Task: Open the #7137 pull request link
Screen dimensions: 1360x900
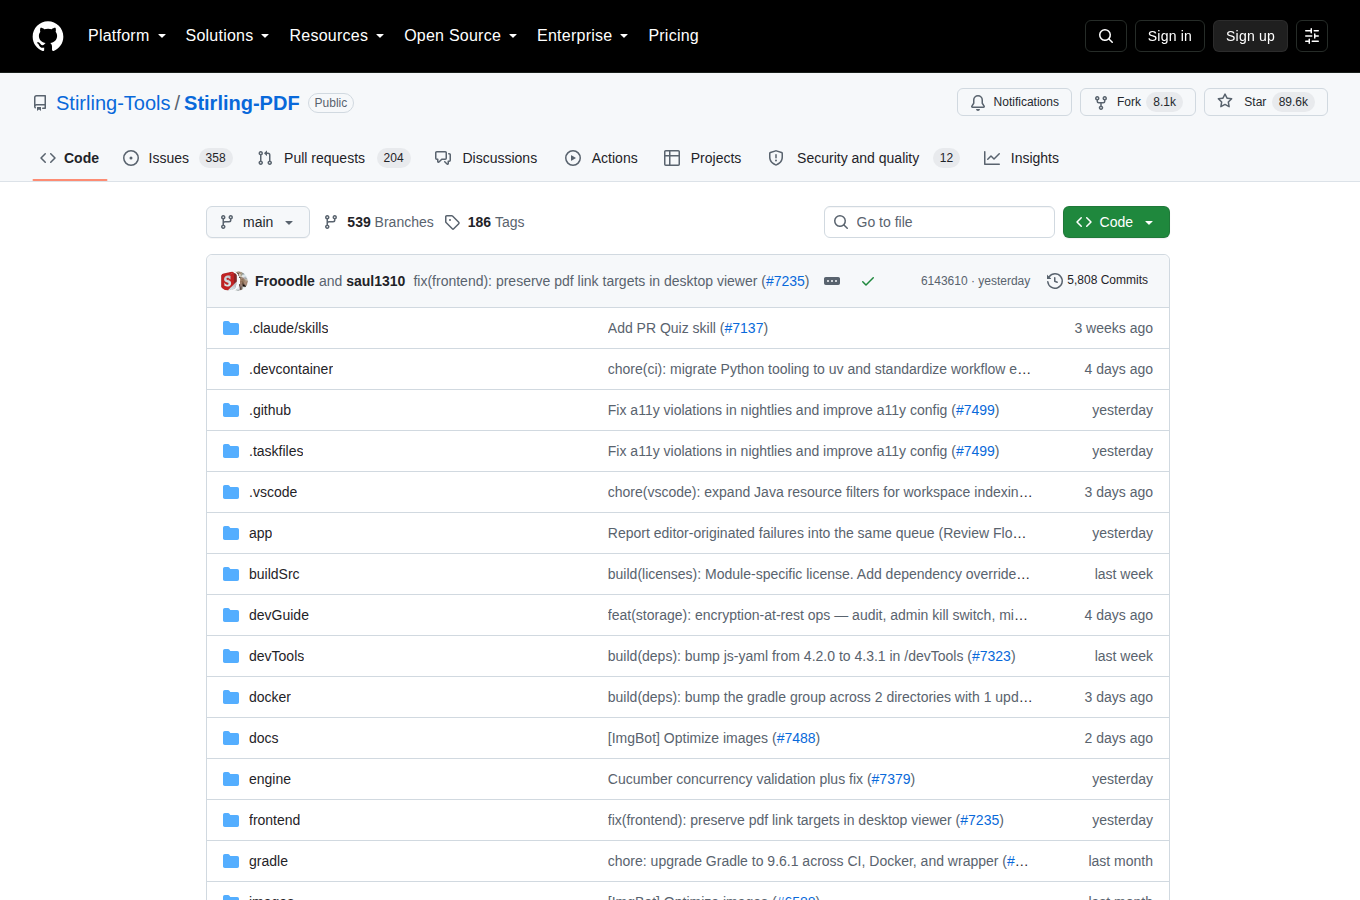Action: click(x=744, y=328)
